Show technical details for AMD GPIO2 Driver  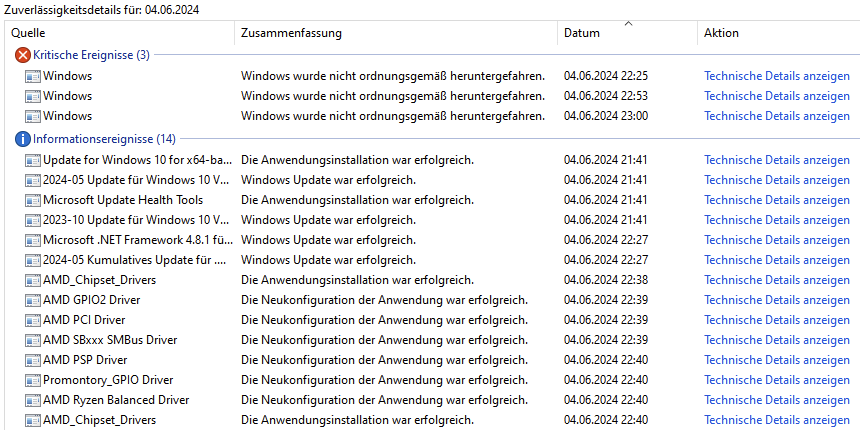(x=777, y=300)
